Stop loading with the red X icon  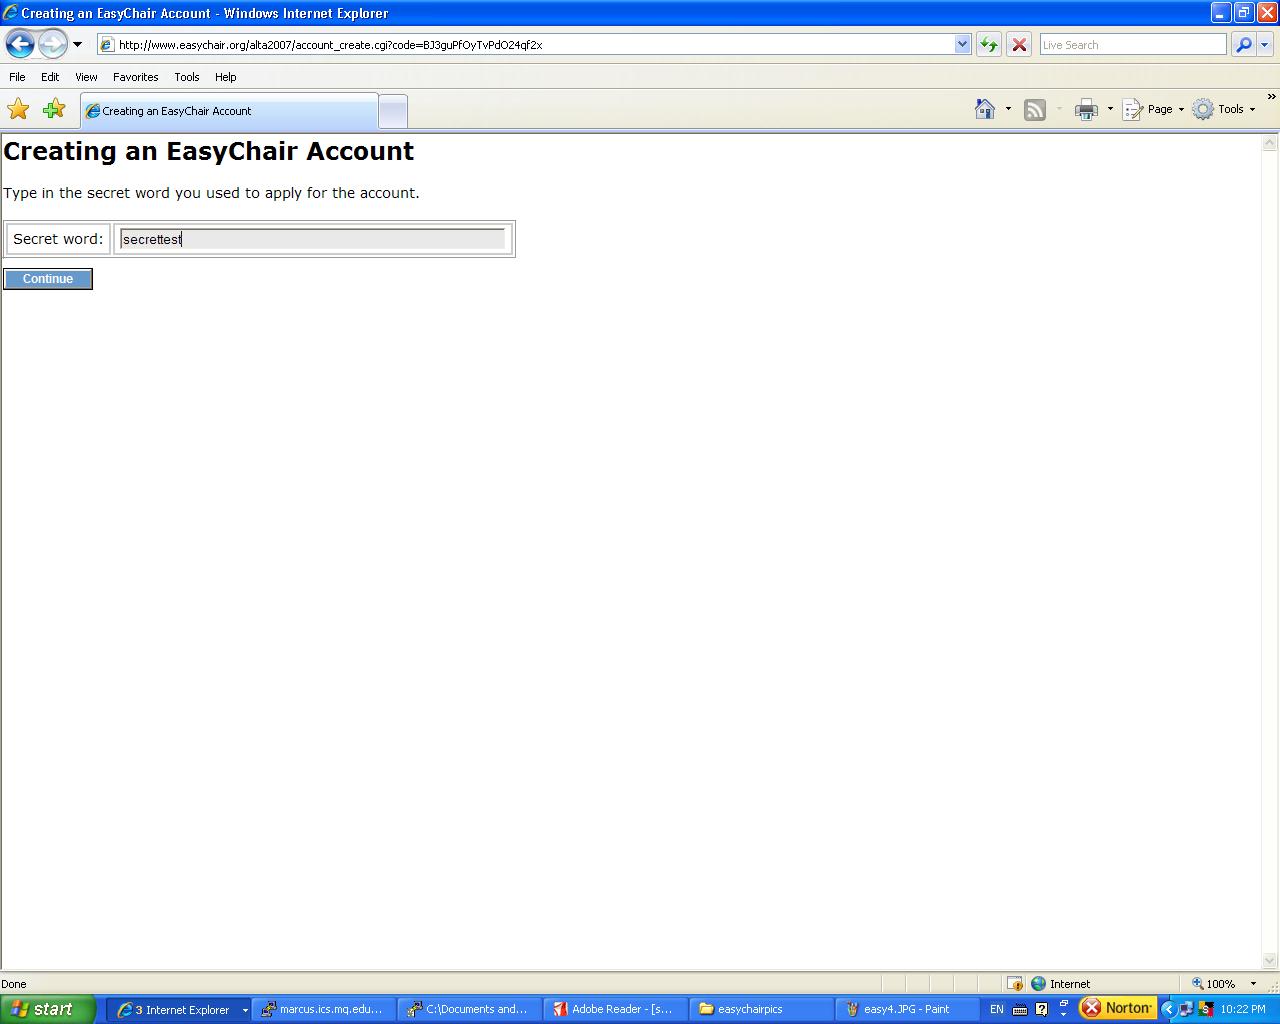1019,45
